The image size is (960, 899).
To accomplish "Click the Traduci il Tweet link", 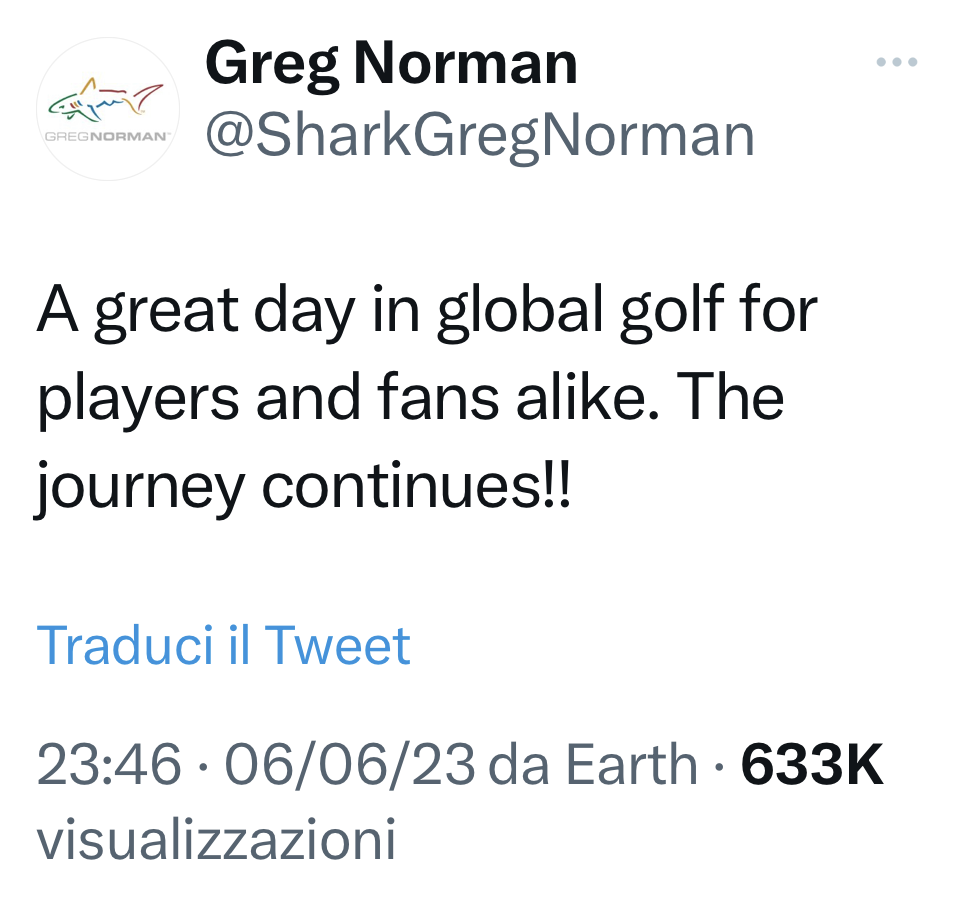I will click(x=223, y=645).
